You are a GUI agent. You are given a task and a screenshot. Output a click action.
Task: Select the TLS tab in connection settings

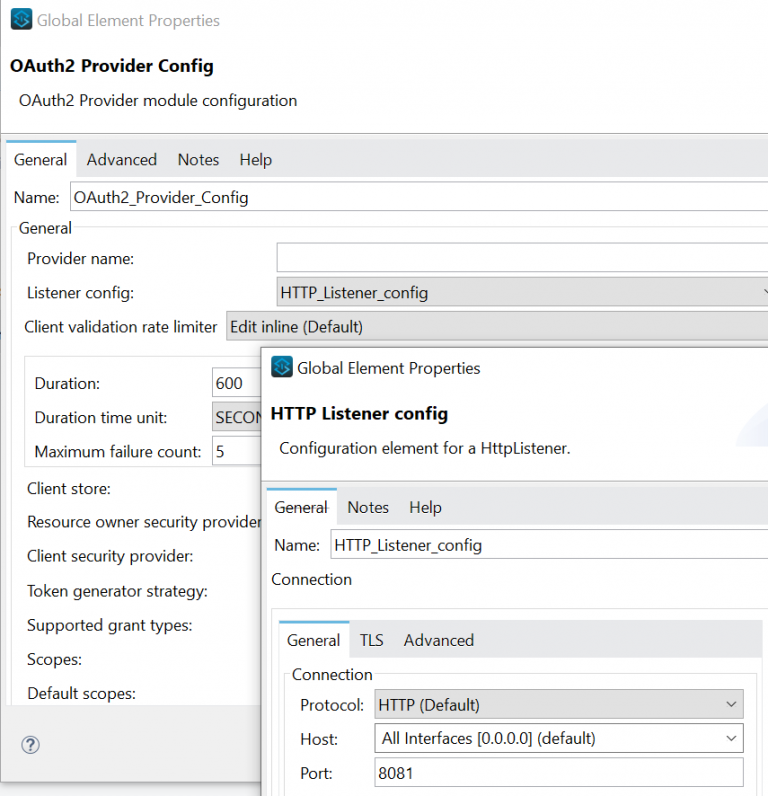tap(371, 640)
